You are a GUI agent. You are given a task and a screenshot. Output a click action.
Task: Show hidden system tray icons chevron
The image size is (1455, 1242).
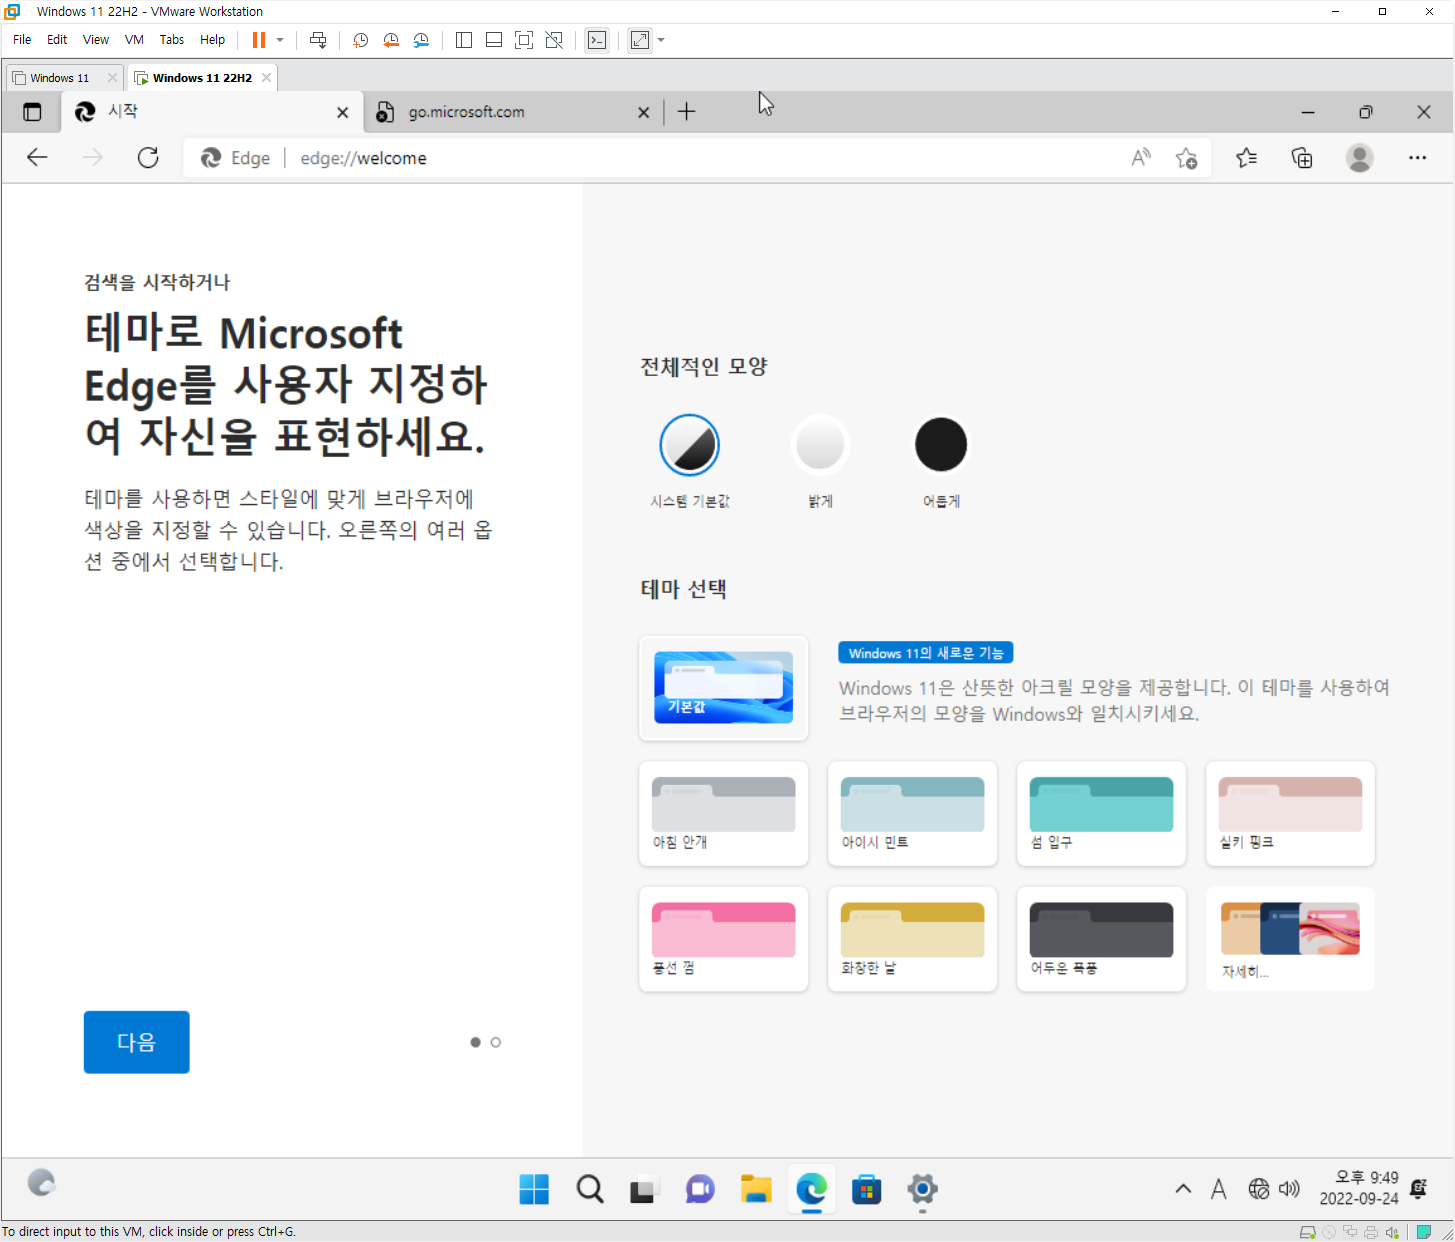click(1183, 1189)
